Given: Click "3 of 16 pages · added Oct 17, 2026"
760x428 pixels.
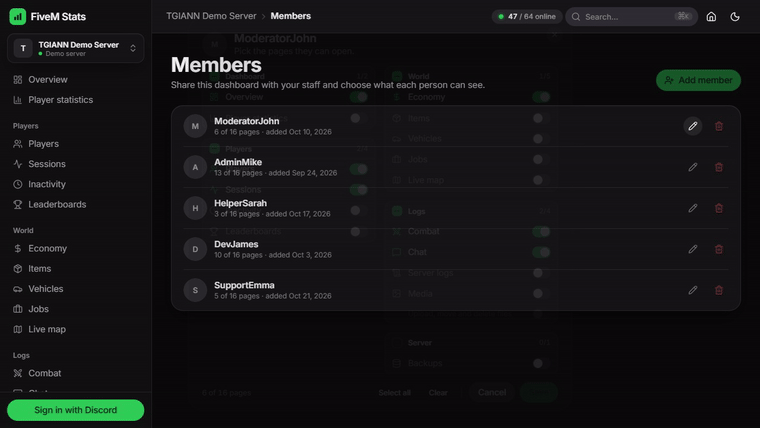Looking at the screenshot, I should tap(272, 214).
